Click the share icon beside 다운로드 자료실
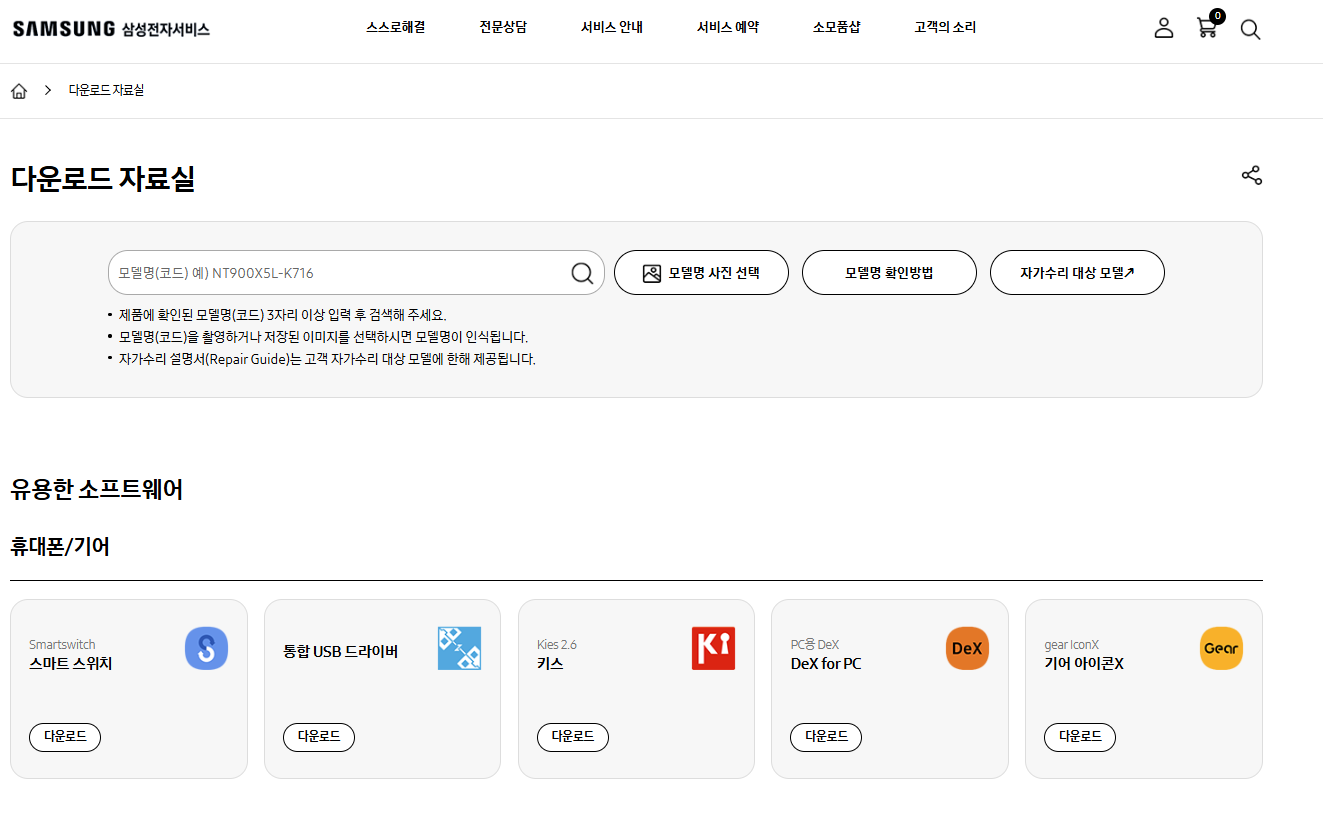 pos(1251,176)
